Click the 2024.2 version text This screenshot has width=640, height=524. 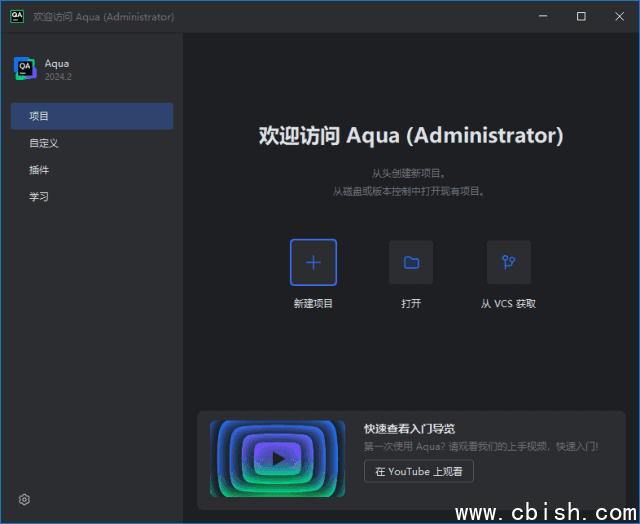click(58, 77)
